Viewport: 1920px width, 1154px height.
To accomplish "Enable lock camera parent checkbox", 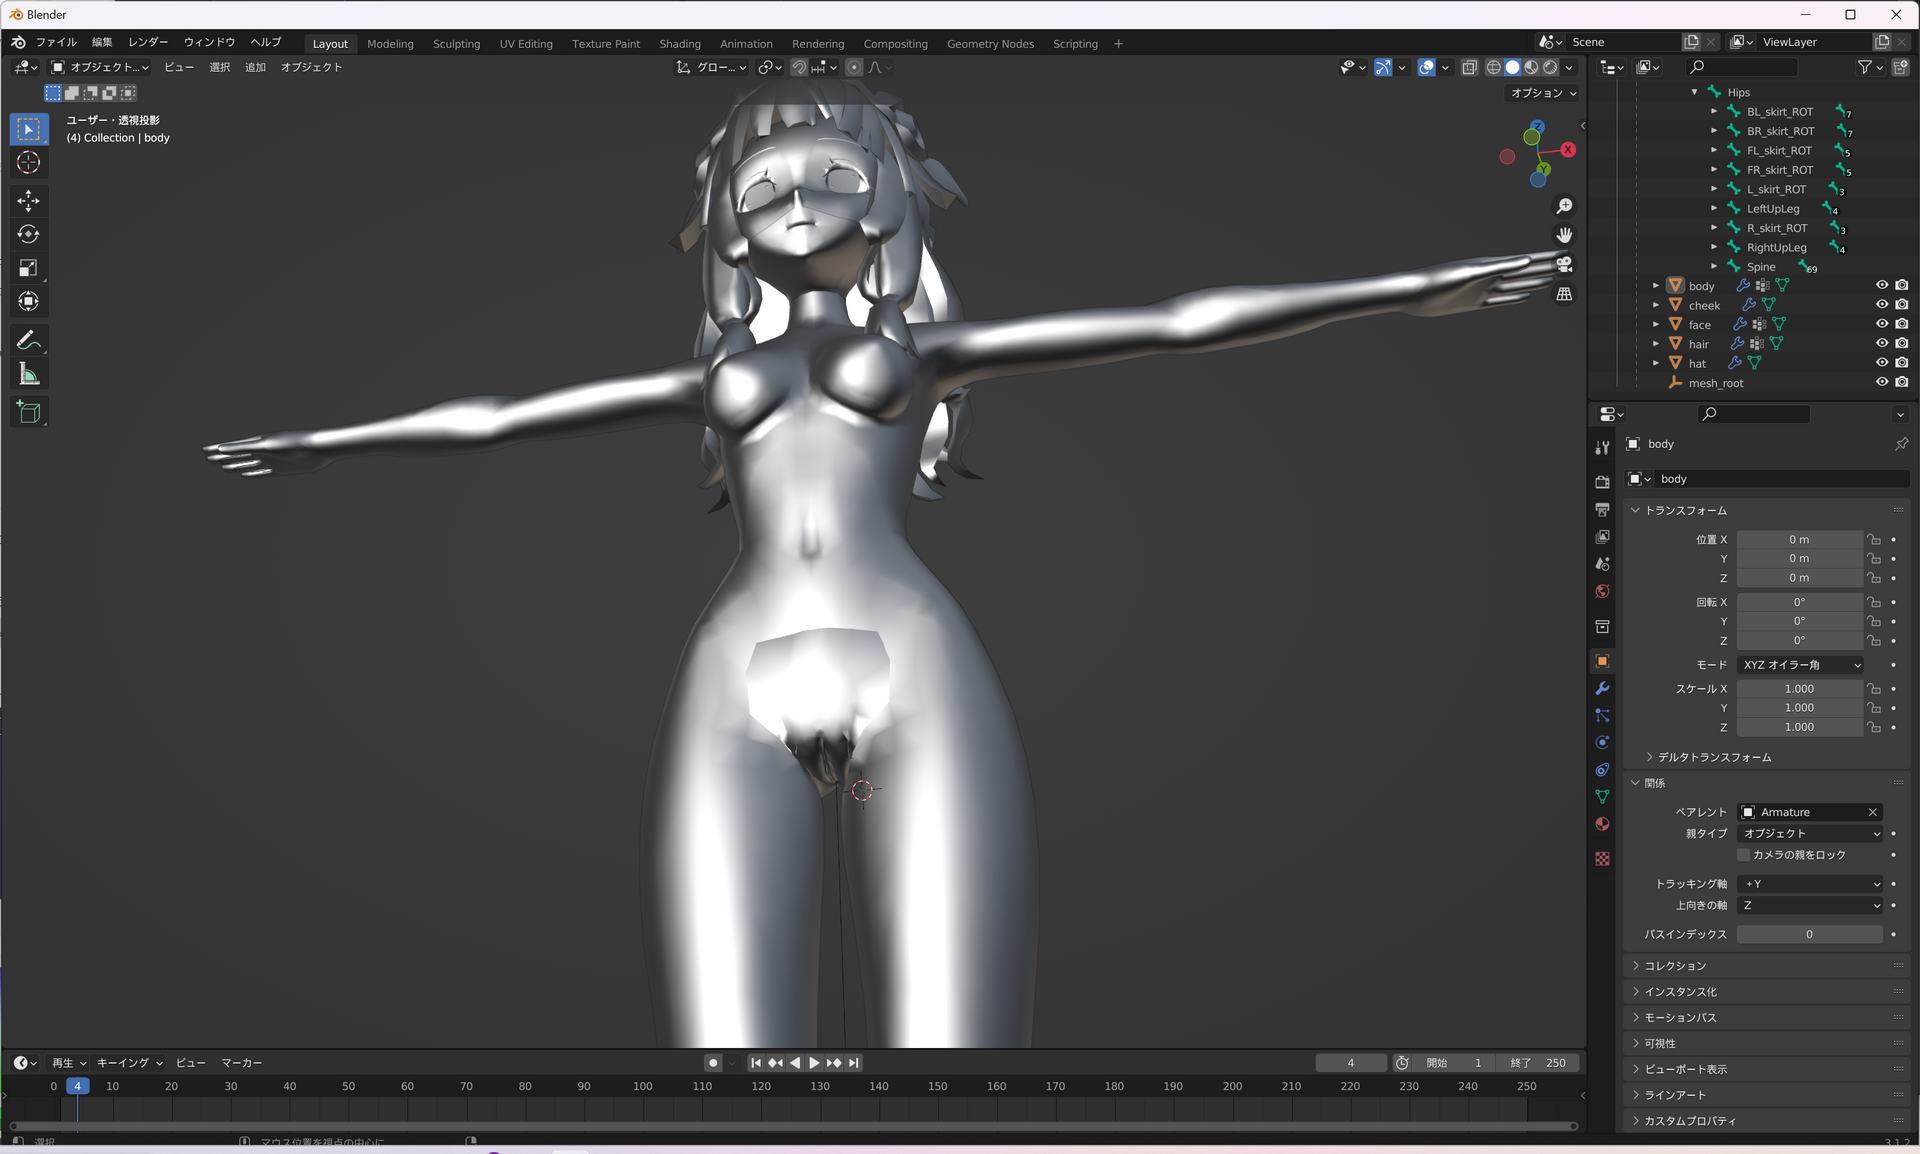I will click(1744, 855).
